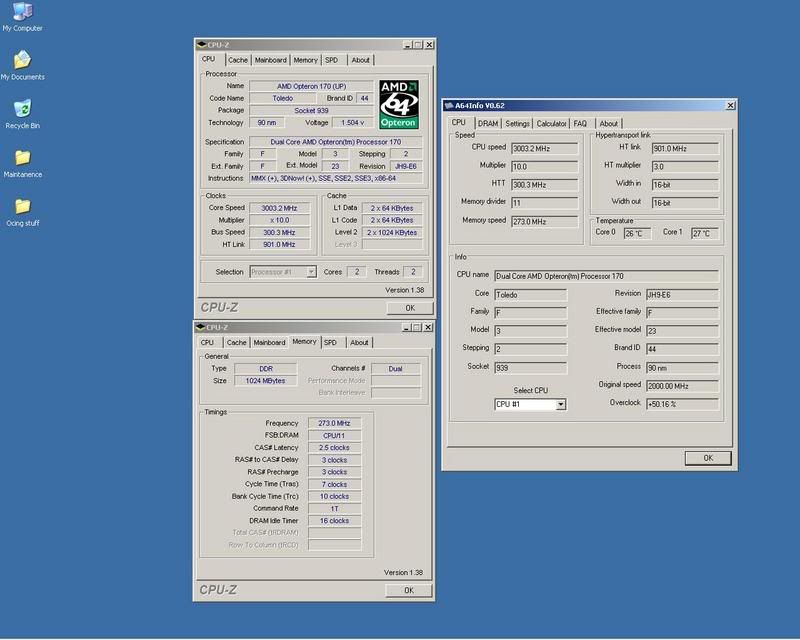Open Cache tab in bottom CPU-Z window

point(236,342)
